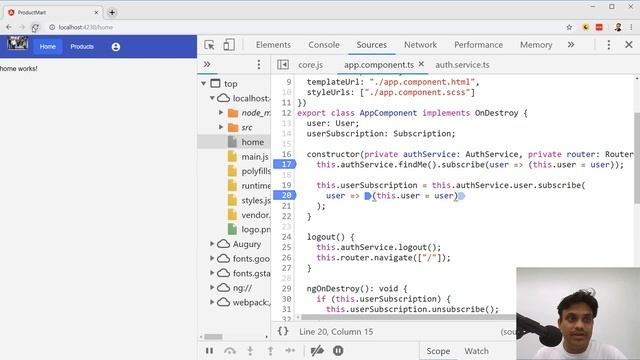Viewport: 640px width, 360px height.
Task: Show more navigator tabs chevron
Action: tap(207, 64)
